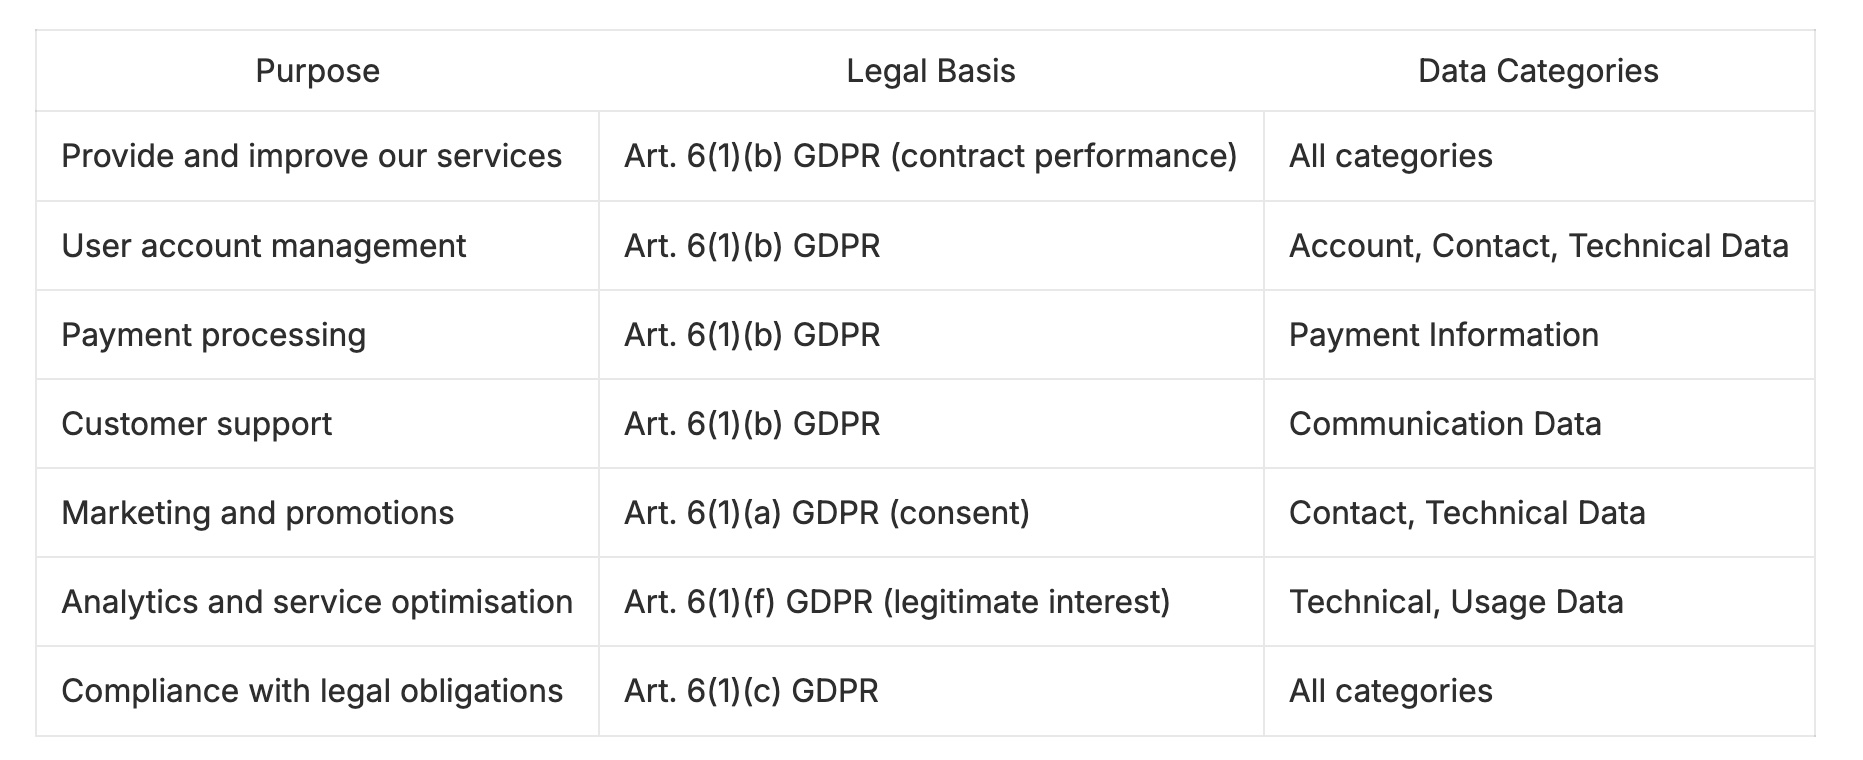Click the 'Marketing and promotions' cell
1863x760 pixels.
257,513
